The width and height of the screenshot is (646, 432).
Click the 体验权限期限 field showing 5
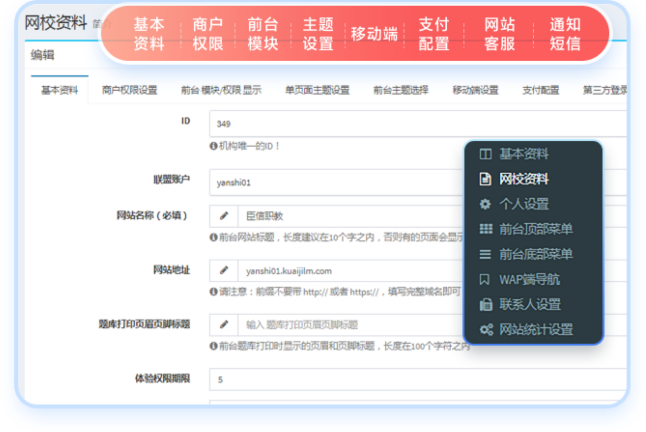[x=418, y=379]
